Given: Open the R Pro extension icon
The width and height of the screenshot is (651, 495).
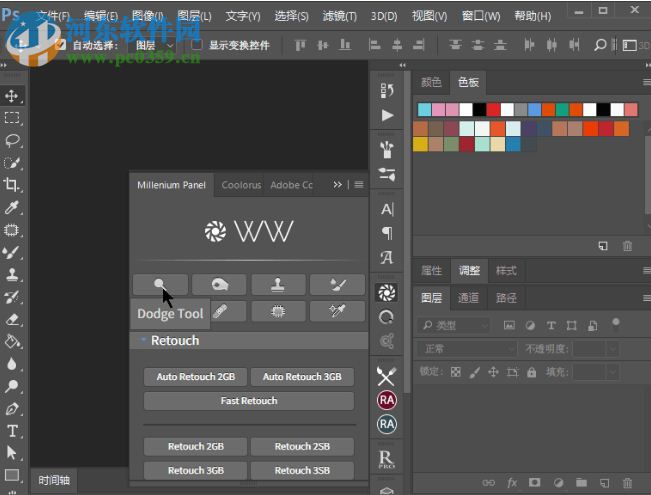Looking at the screenshot, I should click(387, 459).
